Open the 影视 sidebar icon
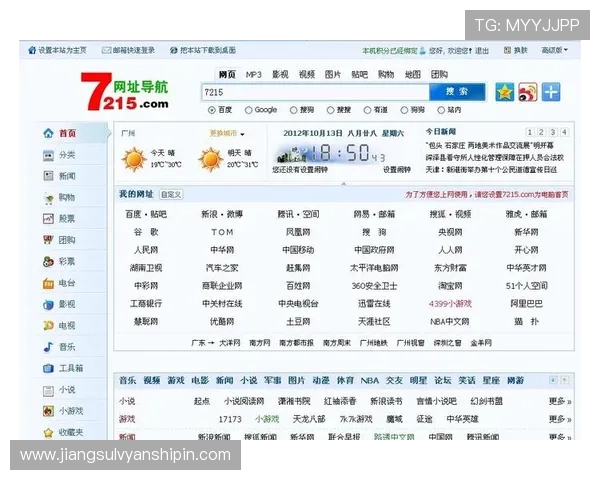The image size is (600, 480). pyautogui.click(x=48, y=305)
